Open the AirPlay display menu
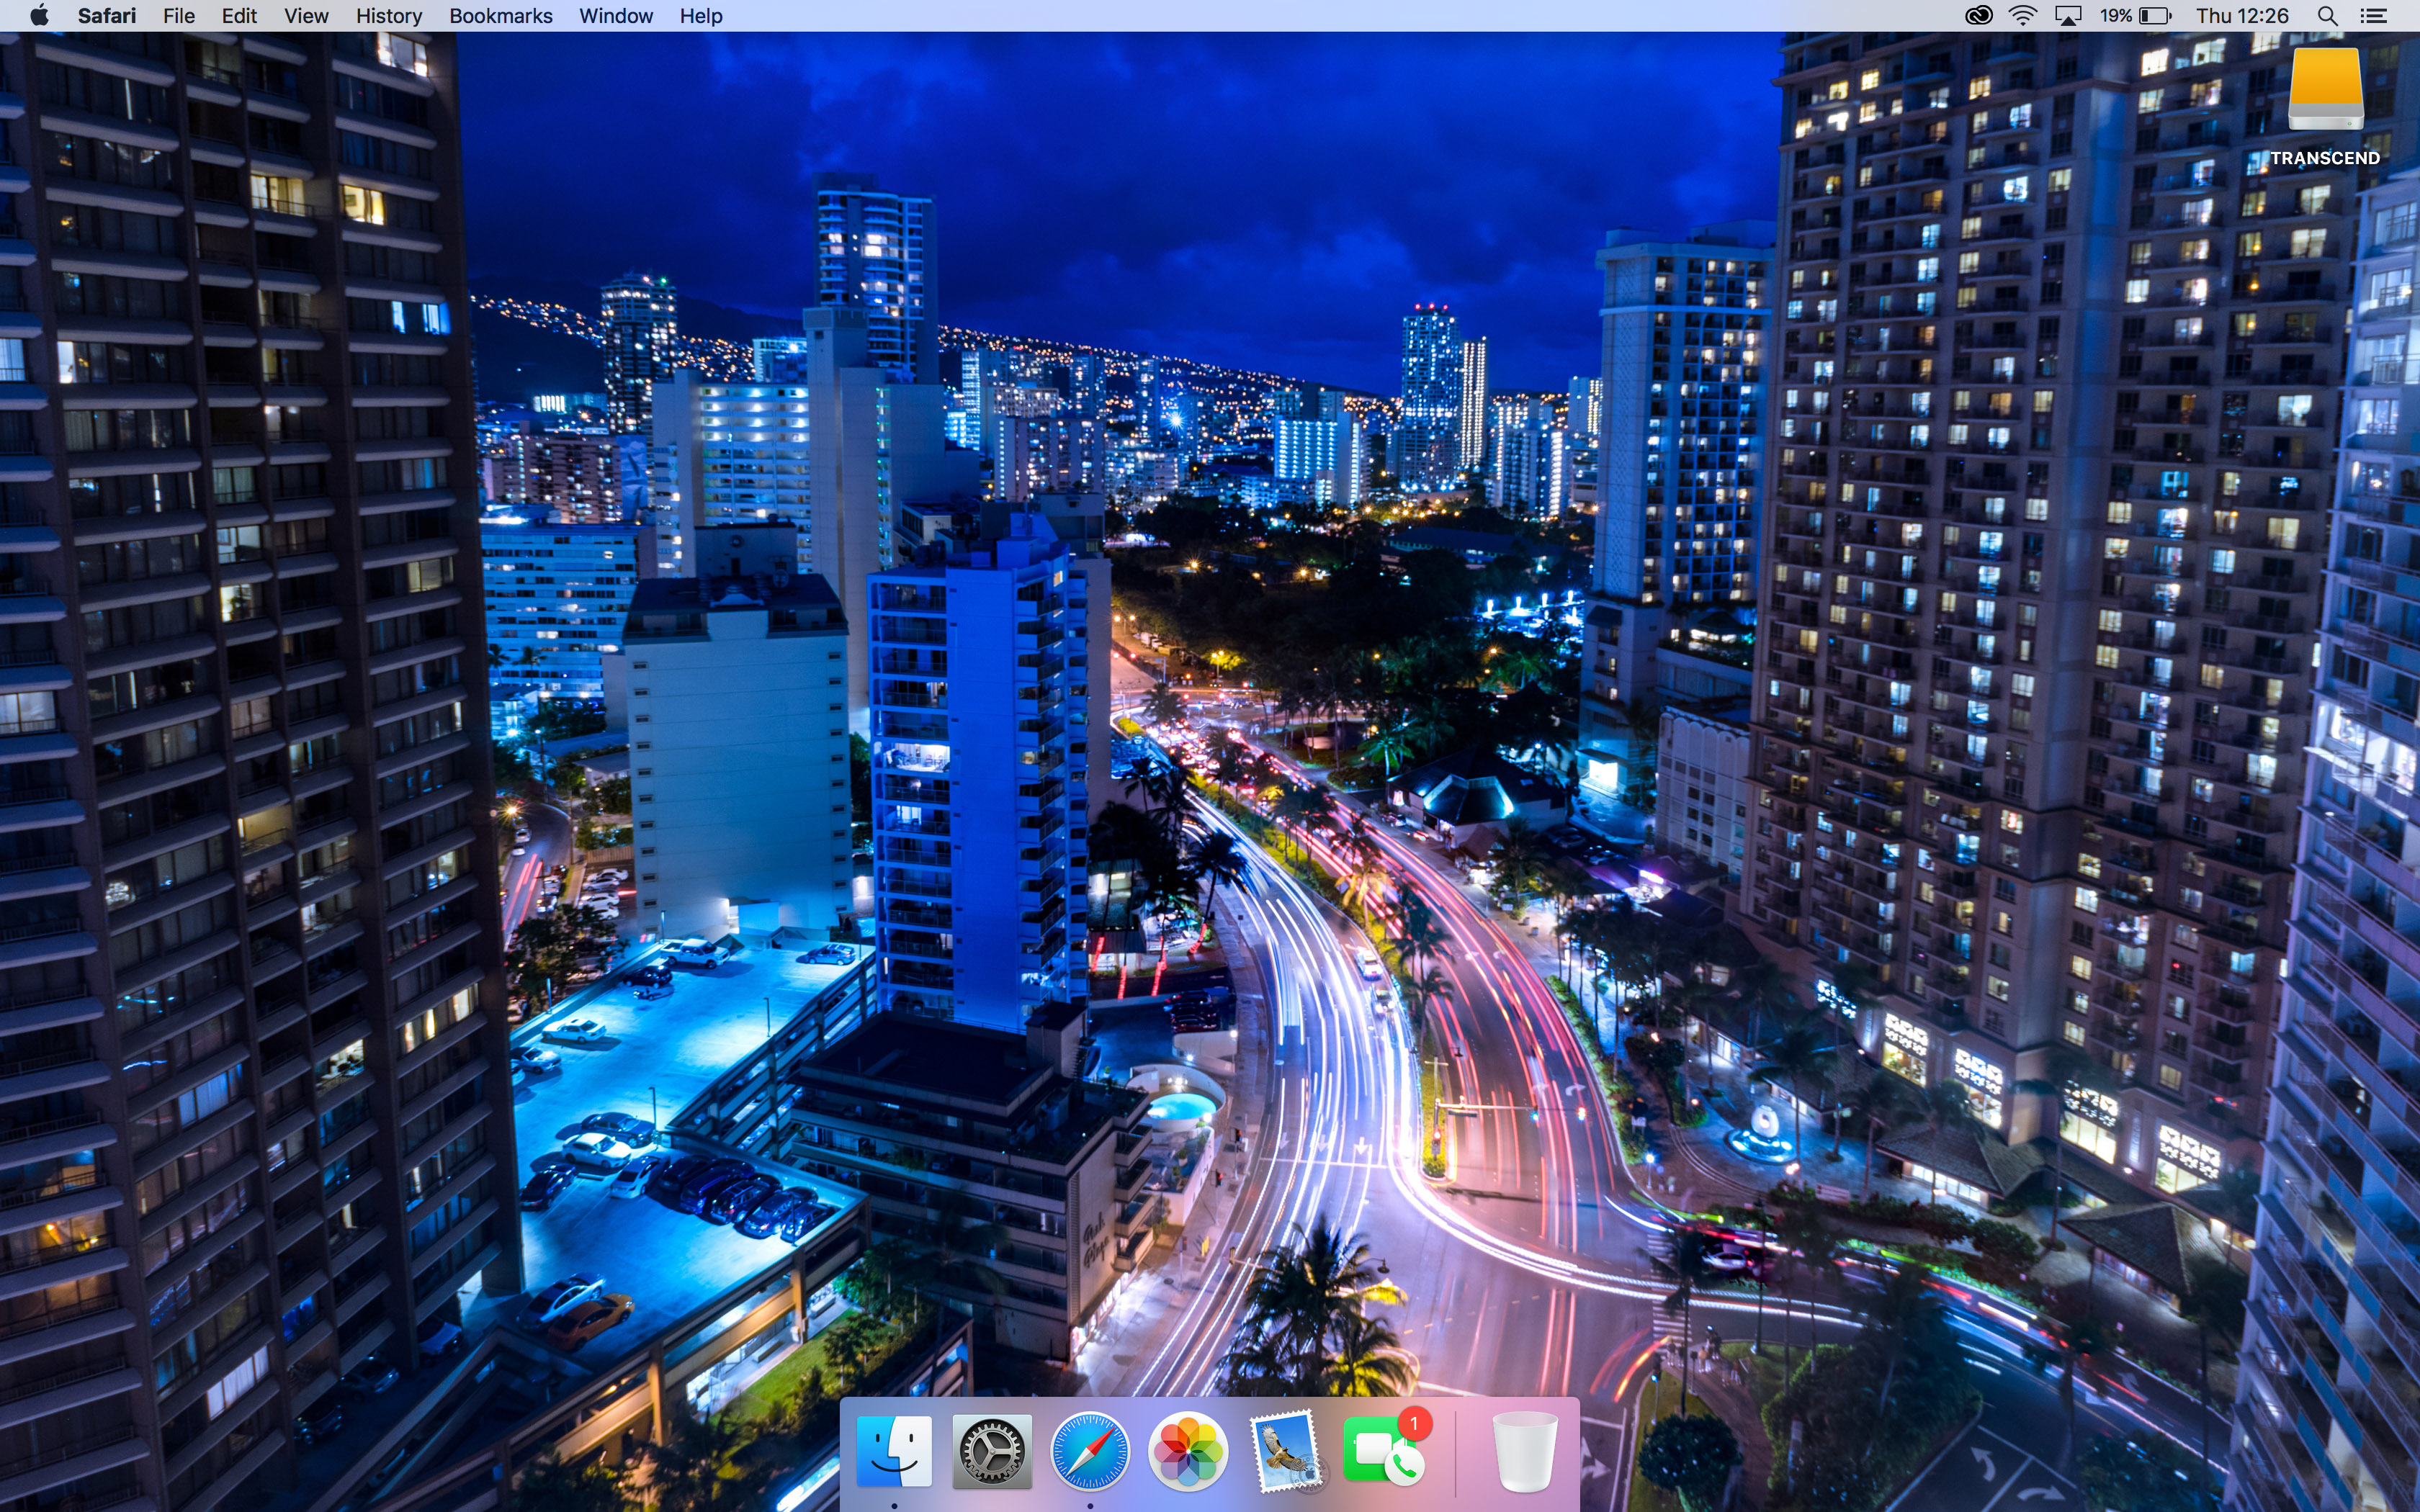The width and height of the screenshot is (2420, 1512). coord(2067,16)
